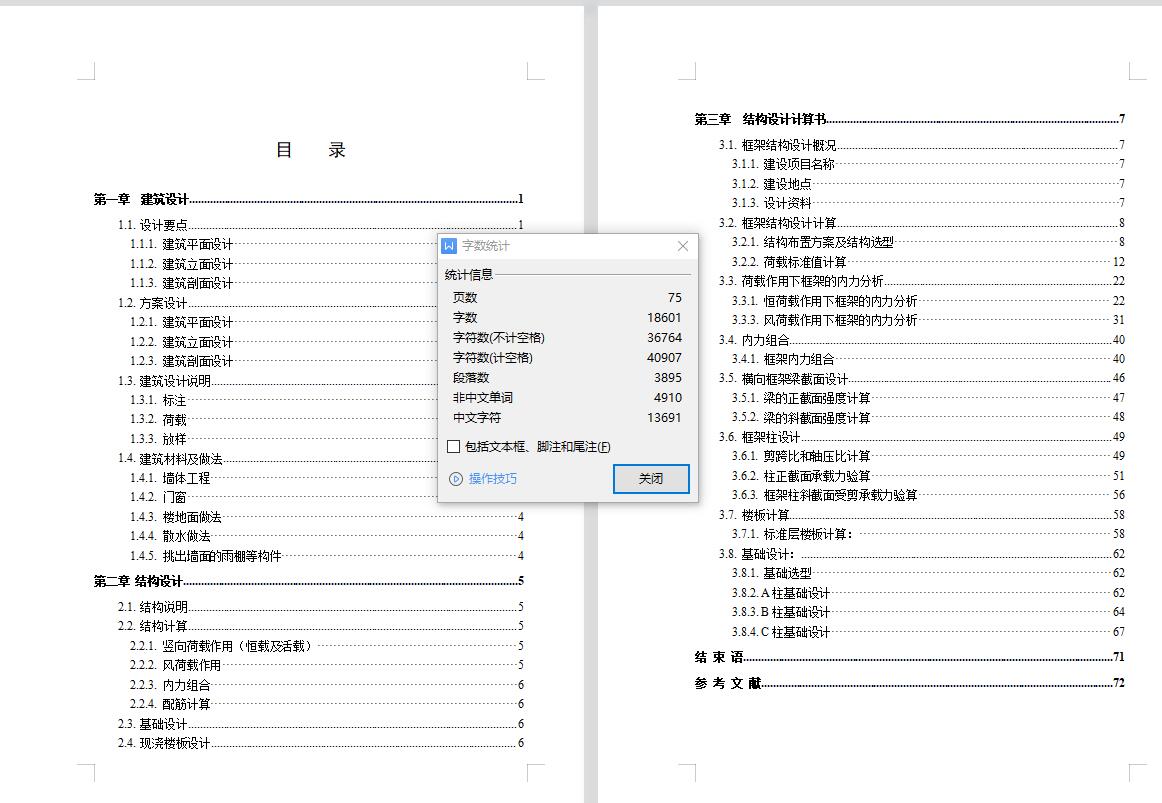Go to 2.2.2. 风荷载作用 entry
Screen dimensions: 1162x803
[327, 666]
